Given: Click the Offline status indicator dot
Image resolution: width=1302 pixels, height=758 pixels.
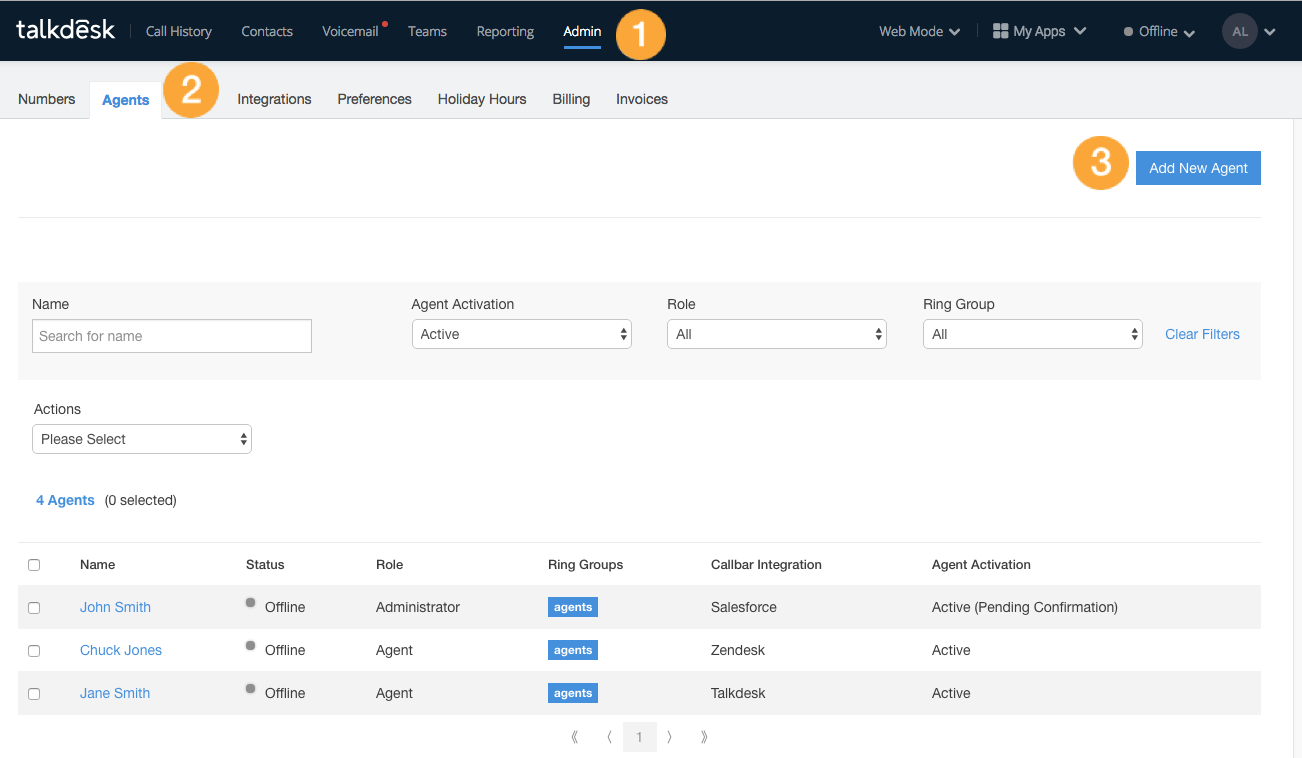Looking at the screenshot, I should tap(1129, 31).
